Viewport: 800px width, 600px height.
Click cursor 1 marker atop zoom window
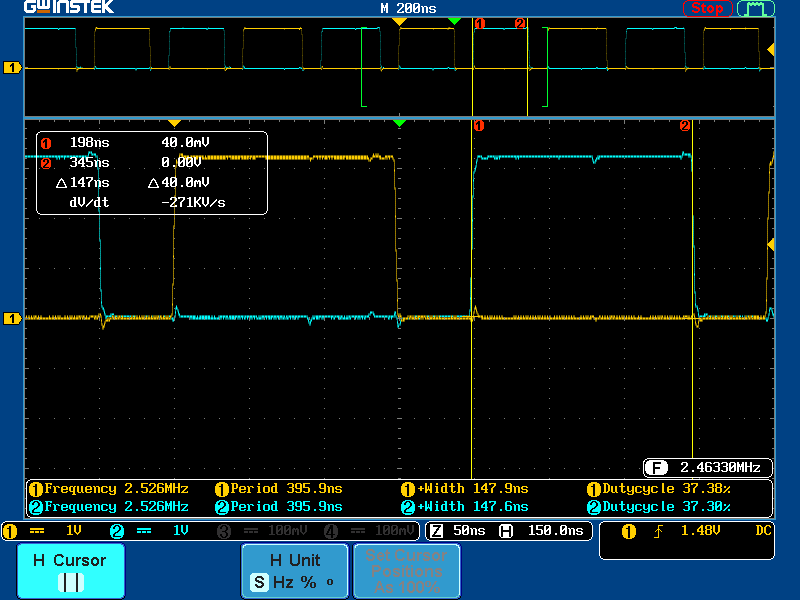click(479, 126)
